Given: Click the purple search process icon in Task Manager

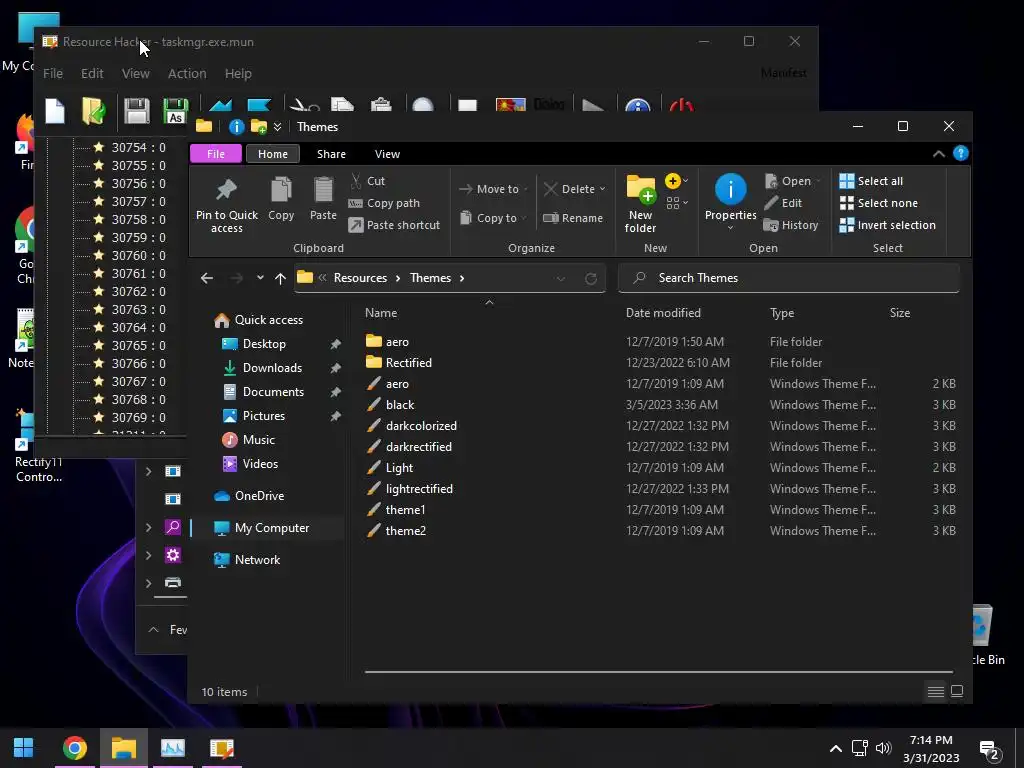Looking at the screenshot, I should pyautogui.click(x=172, y=527).
